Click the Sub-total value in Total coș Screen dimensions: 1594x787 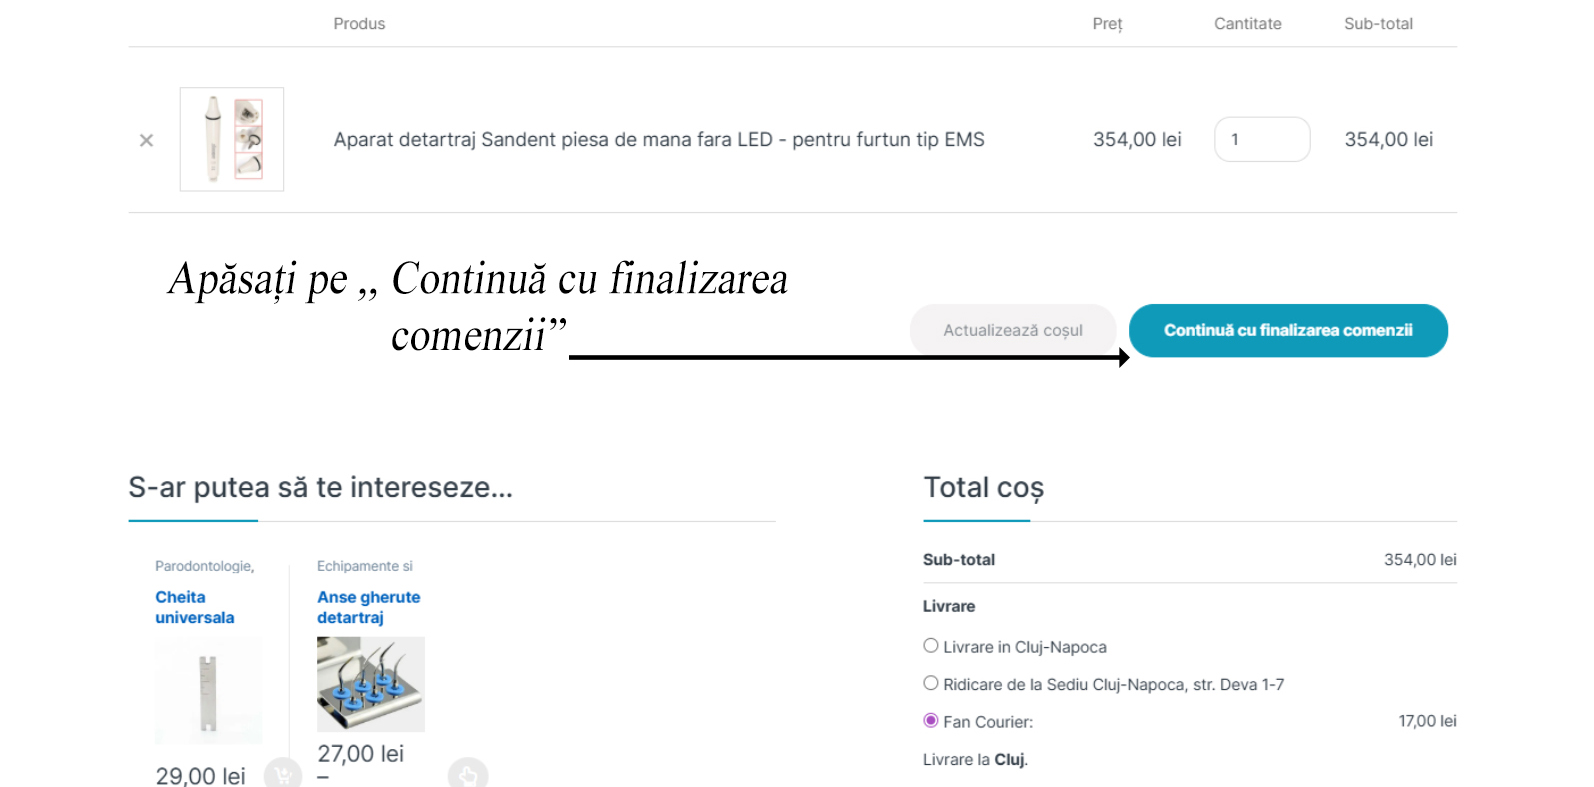pyautogui.click(x=1420, y=560)
